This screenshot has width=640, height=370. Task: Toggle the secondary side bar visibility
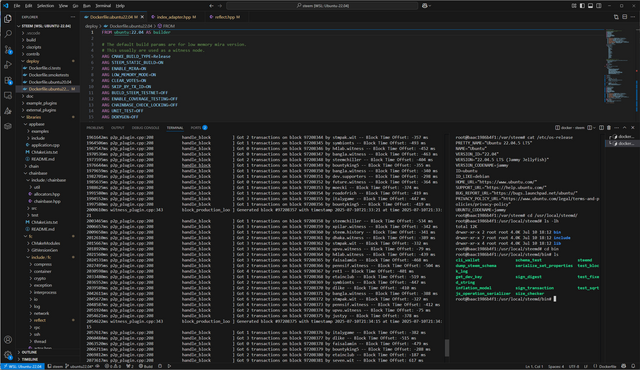tap(599, 6)
